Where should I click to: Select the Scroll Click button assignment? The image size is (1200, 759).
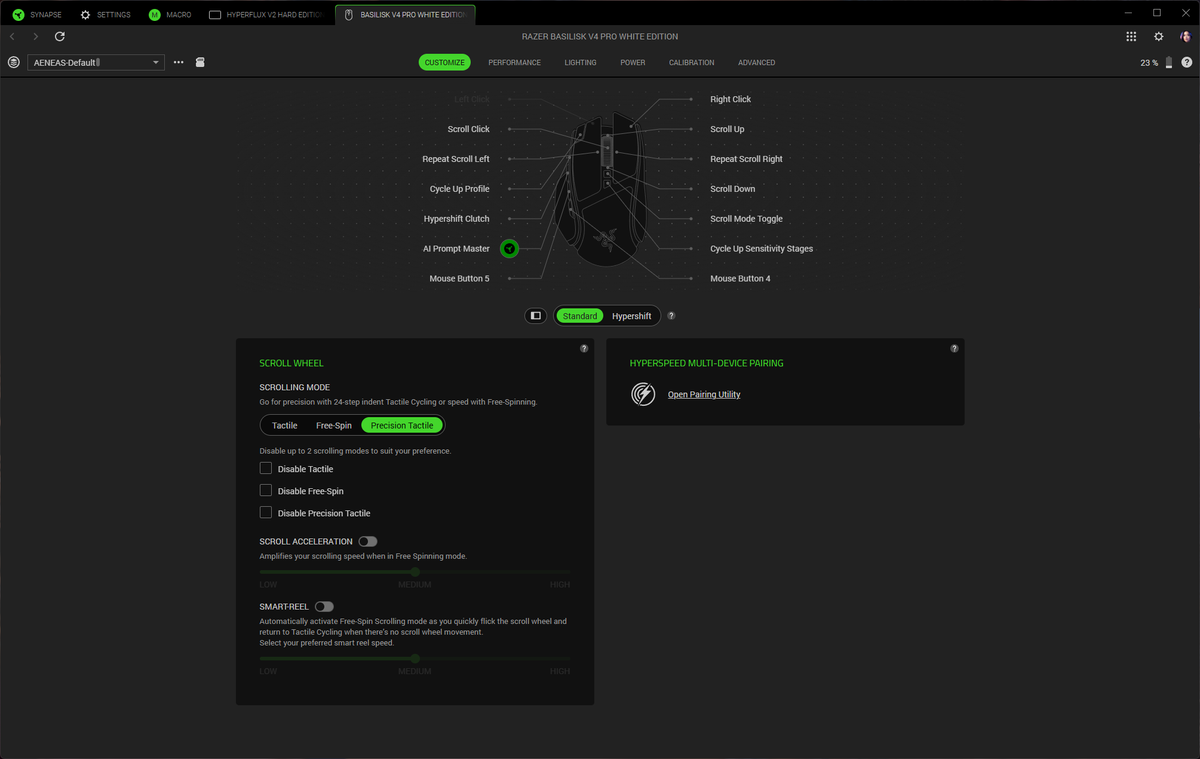[469, 129]
